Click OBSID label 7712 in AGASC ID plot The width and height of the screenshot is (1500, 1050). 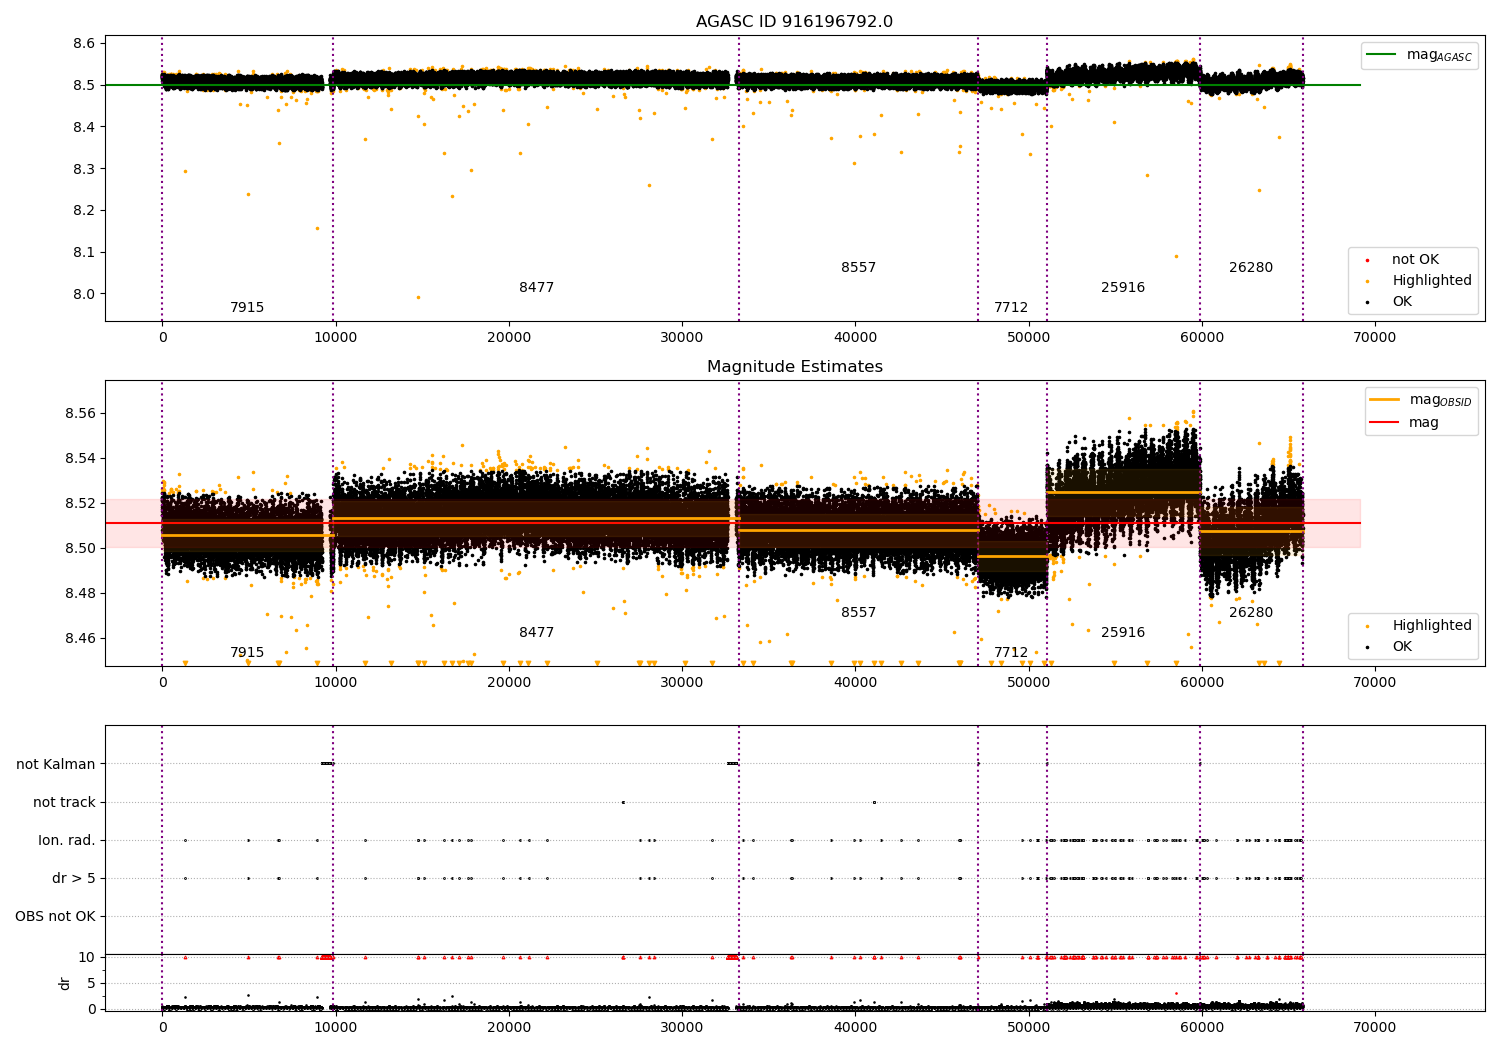[x=1011, y=308]
